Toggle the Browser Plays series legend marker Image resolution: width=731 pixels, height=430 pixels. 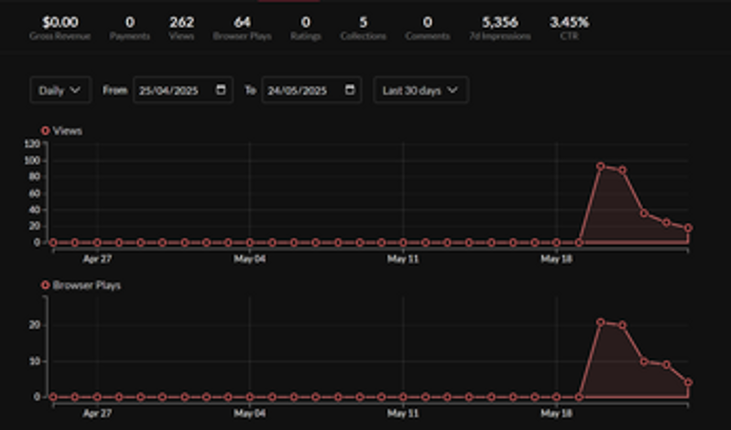coord(45,285)
